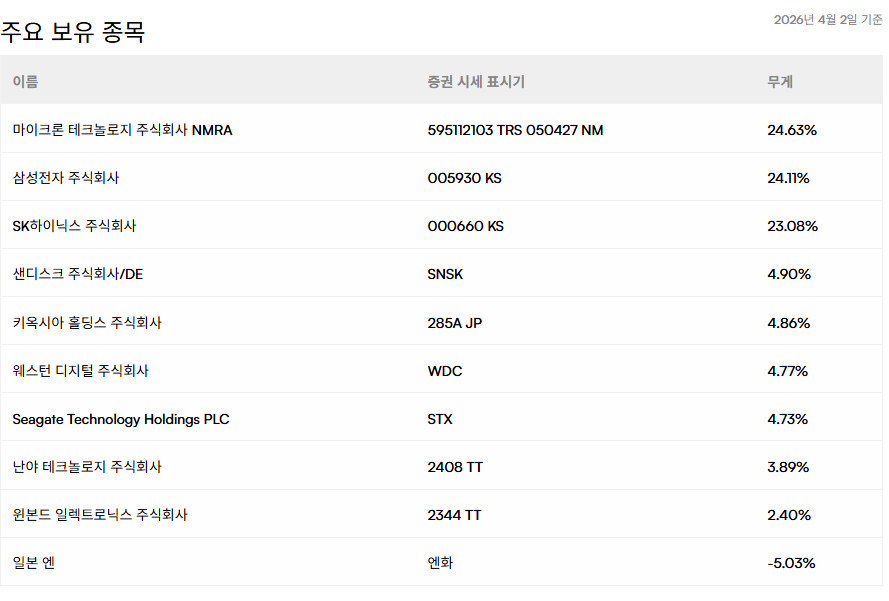Click the 4.90% weight value

(x=789, y=274)
